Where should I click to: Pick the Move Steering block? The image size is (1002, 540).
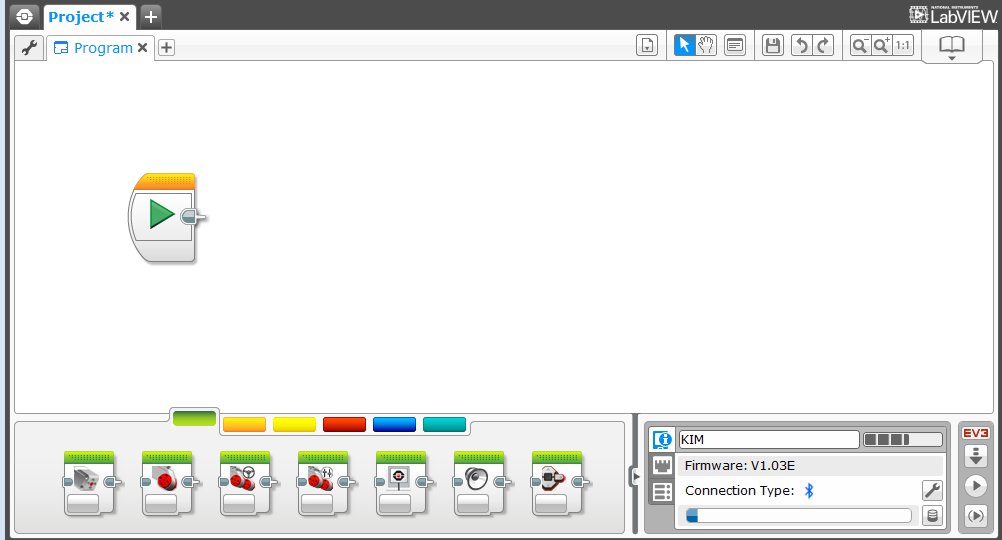tap(244, 482)
